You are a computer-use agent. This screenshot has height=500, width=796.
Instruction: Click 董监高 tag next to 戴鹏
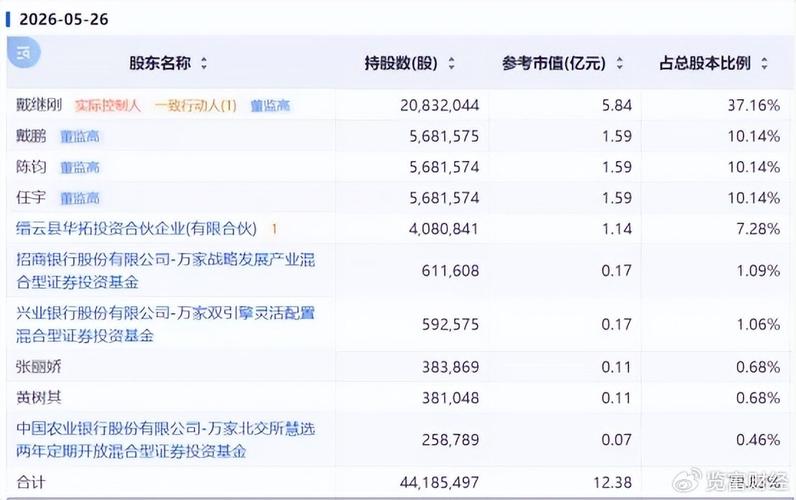click(x=80, y=137)
